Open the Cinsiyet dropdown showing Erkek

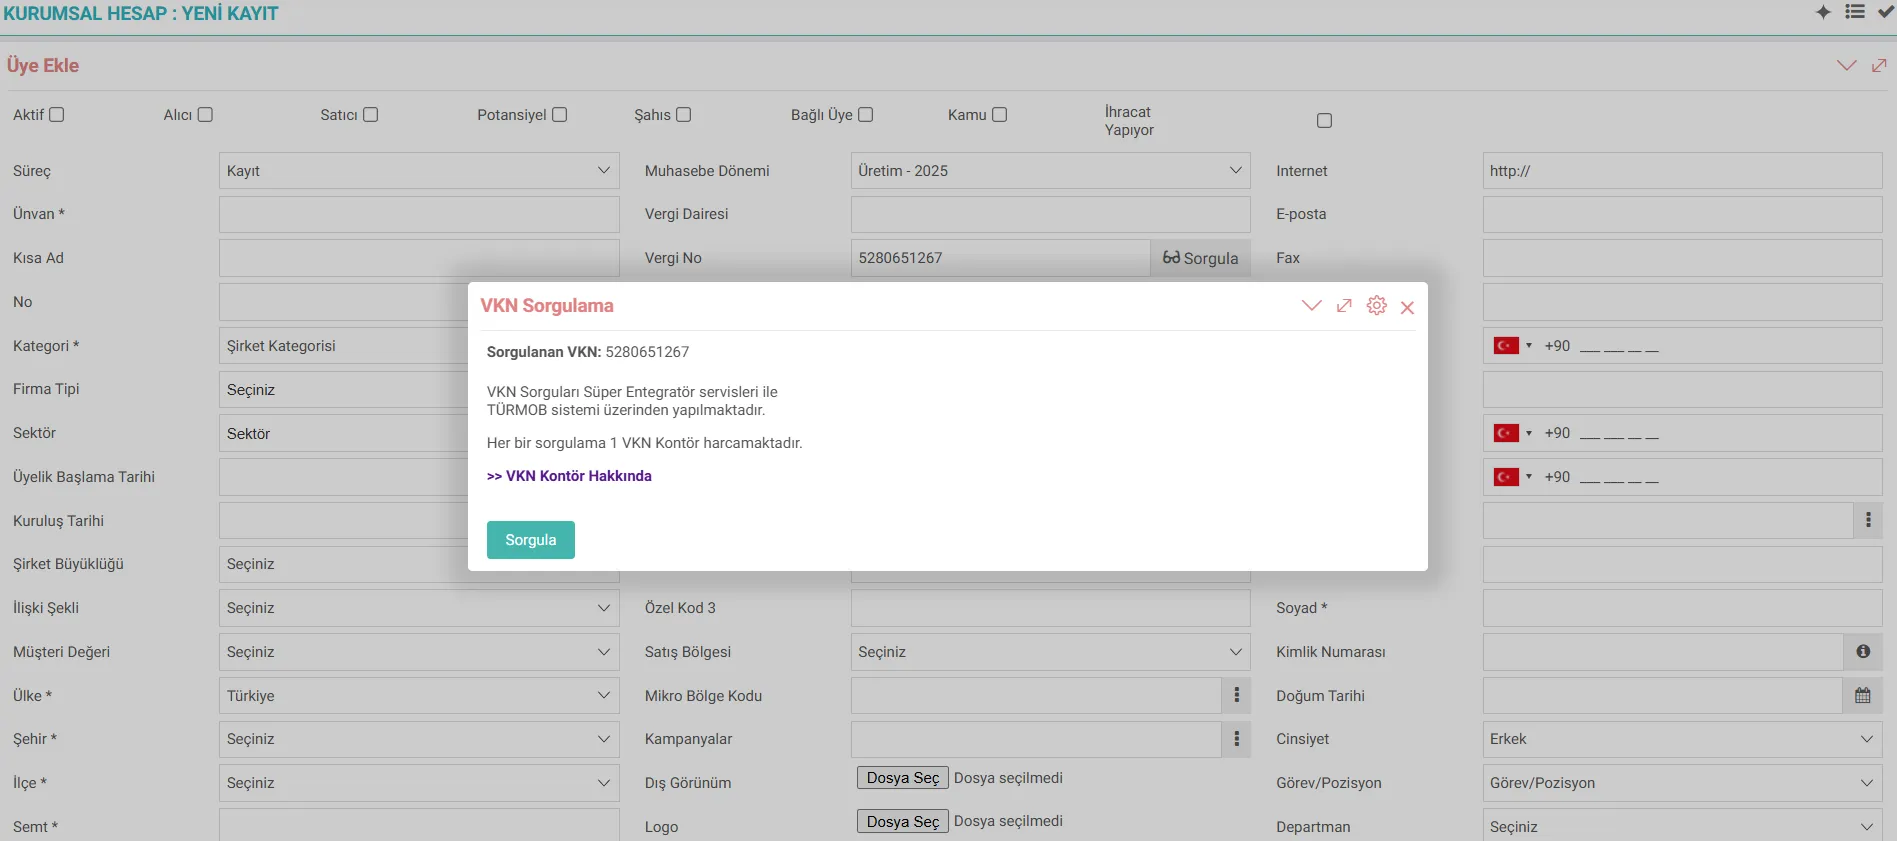(x=1681, y=739)
